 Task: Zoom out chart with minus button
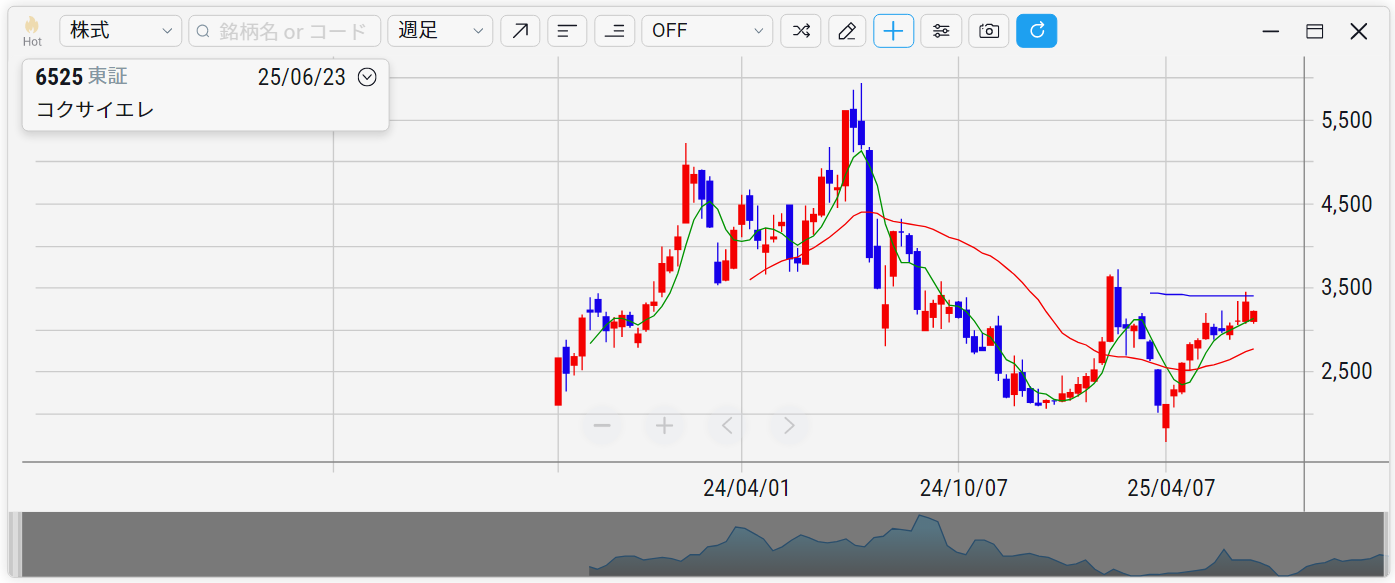602,426
